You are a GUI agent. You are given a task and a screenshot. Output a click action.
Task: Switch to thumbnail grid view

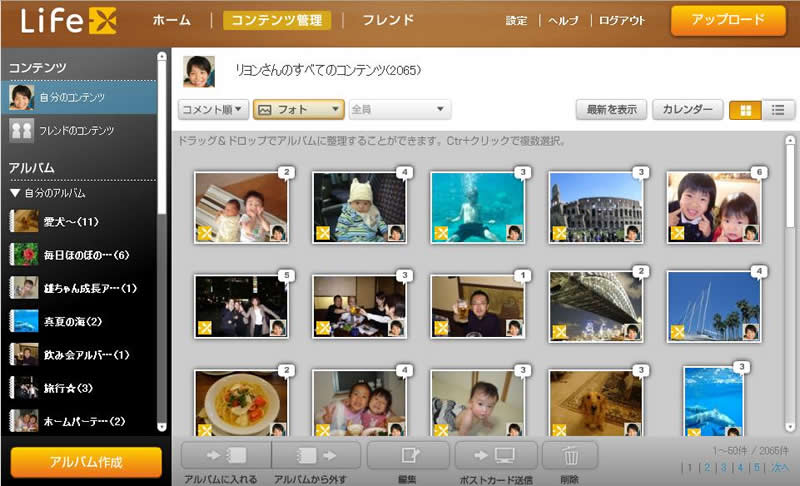[x=745, y=110]
